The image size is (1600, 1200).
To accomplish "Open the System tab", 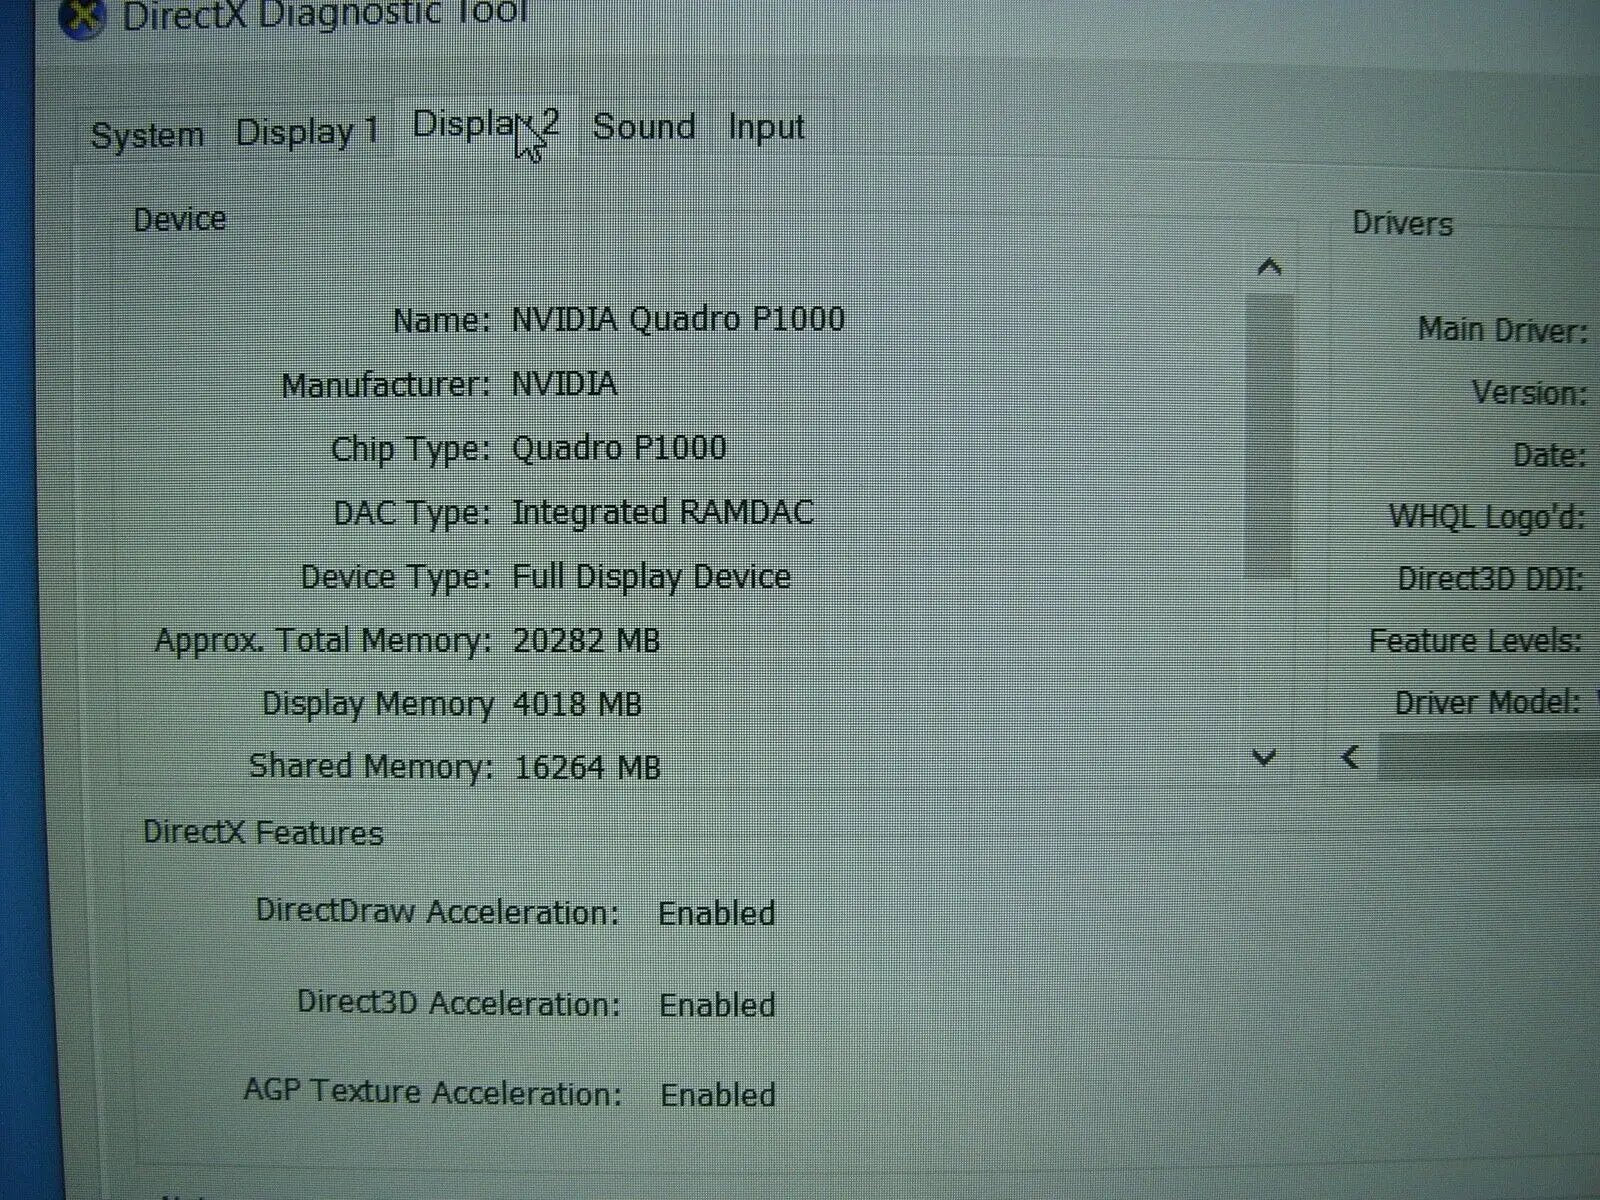I will pos(147,135).
